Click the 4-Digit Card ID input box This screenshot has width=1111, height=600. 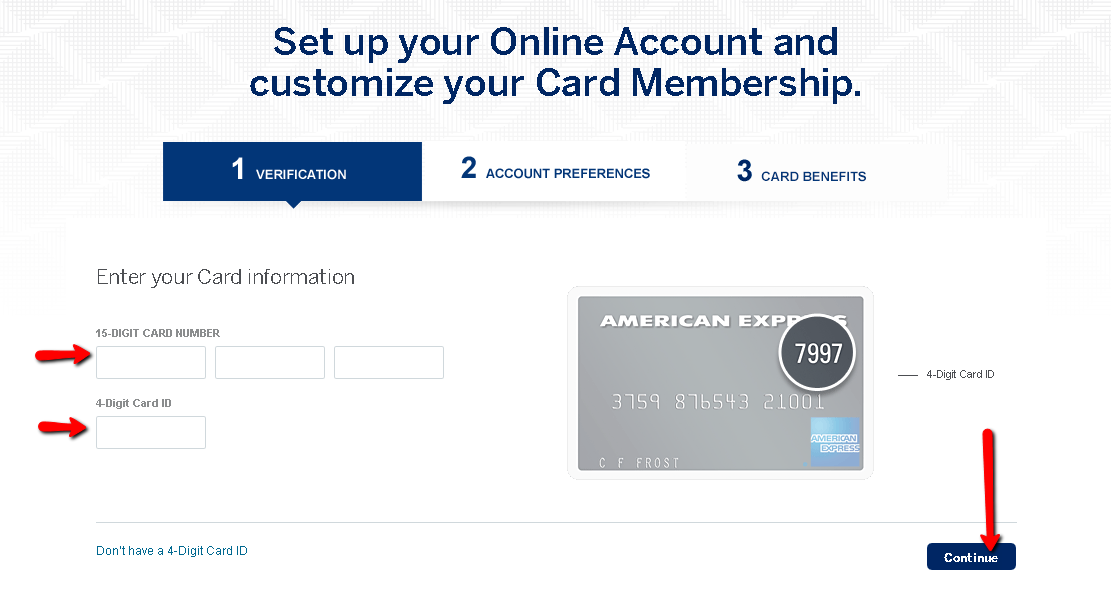coord(150,432)
